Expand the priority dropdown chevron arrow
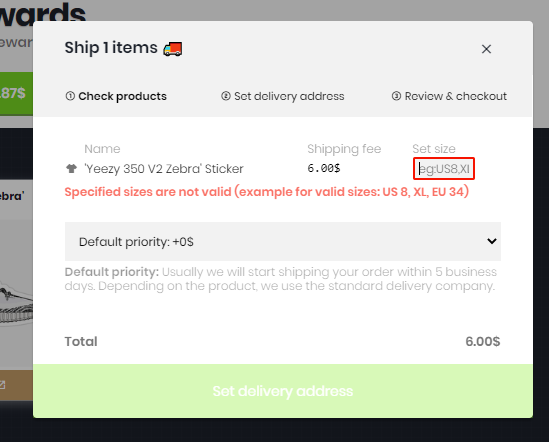This screenshot has height=442, width=549. click(x=492, y=241)
